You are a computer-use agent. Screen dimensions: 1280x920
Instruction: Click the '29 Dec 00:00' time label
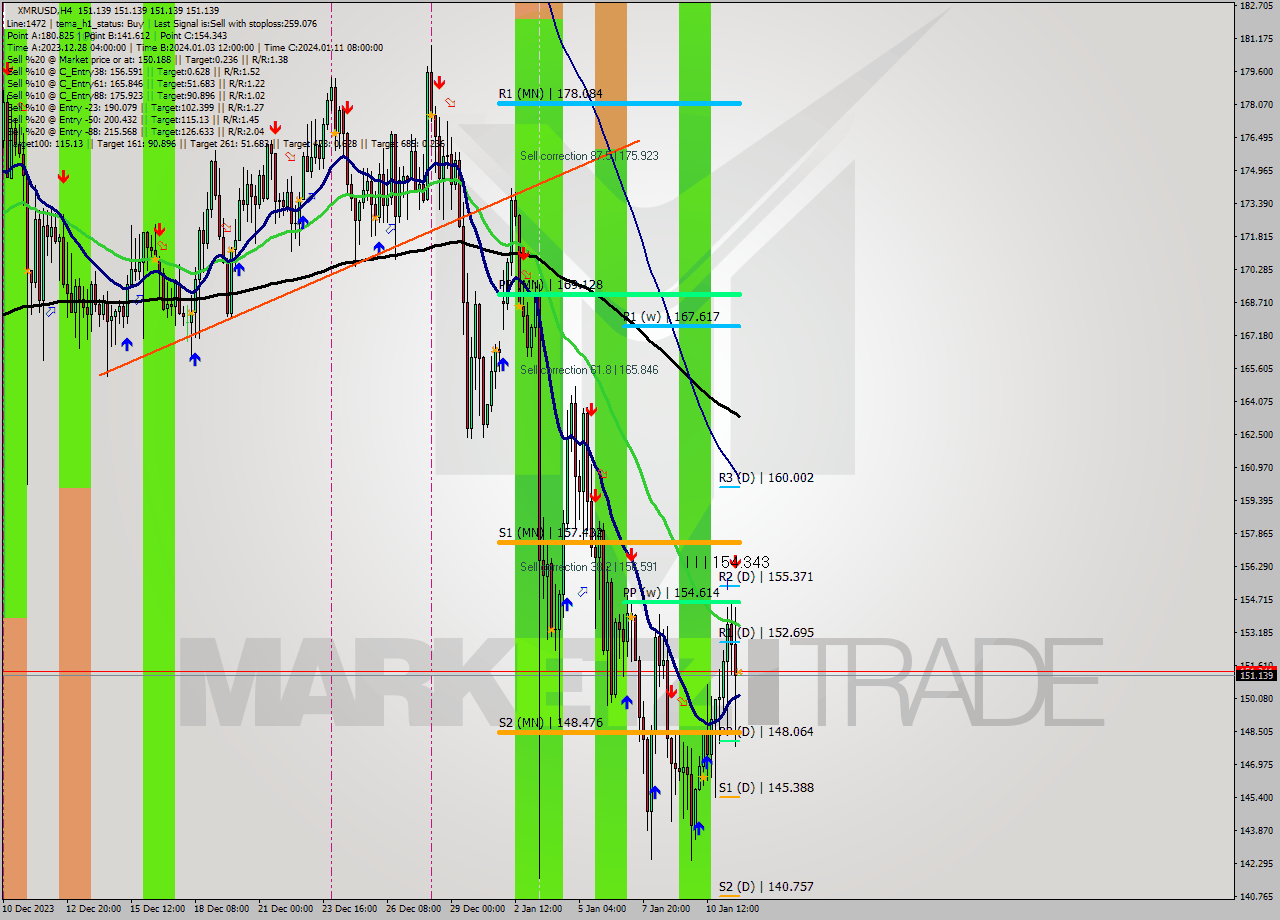pos(478,909)
